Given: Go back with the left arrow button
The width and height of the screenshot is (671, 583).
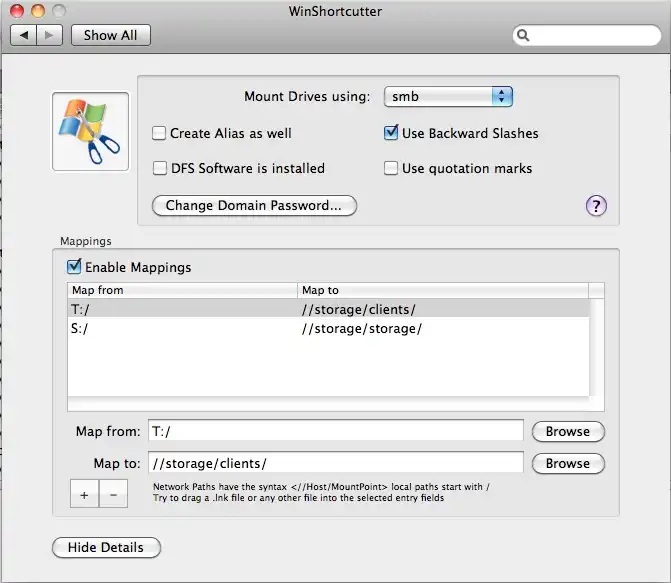Looking at the screenshot, I should tap(24, 35).
